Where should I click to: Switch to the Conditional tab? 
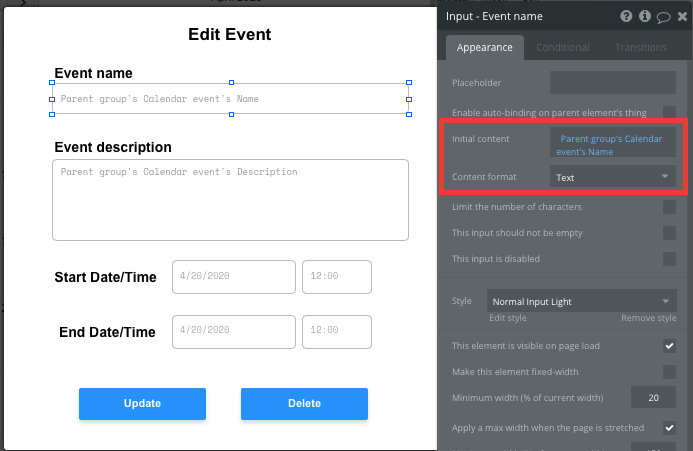tap(563, 47)
